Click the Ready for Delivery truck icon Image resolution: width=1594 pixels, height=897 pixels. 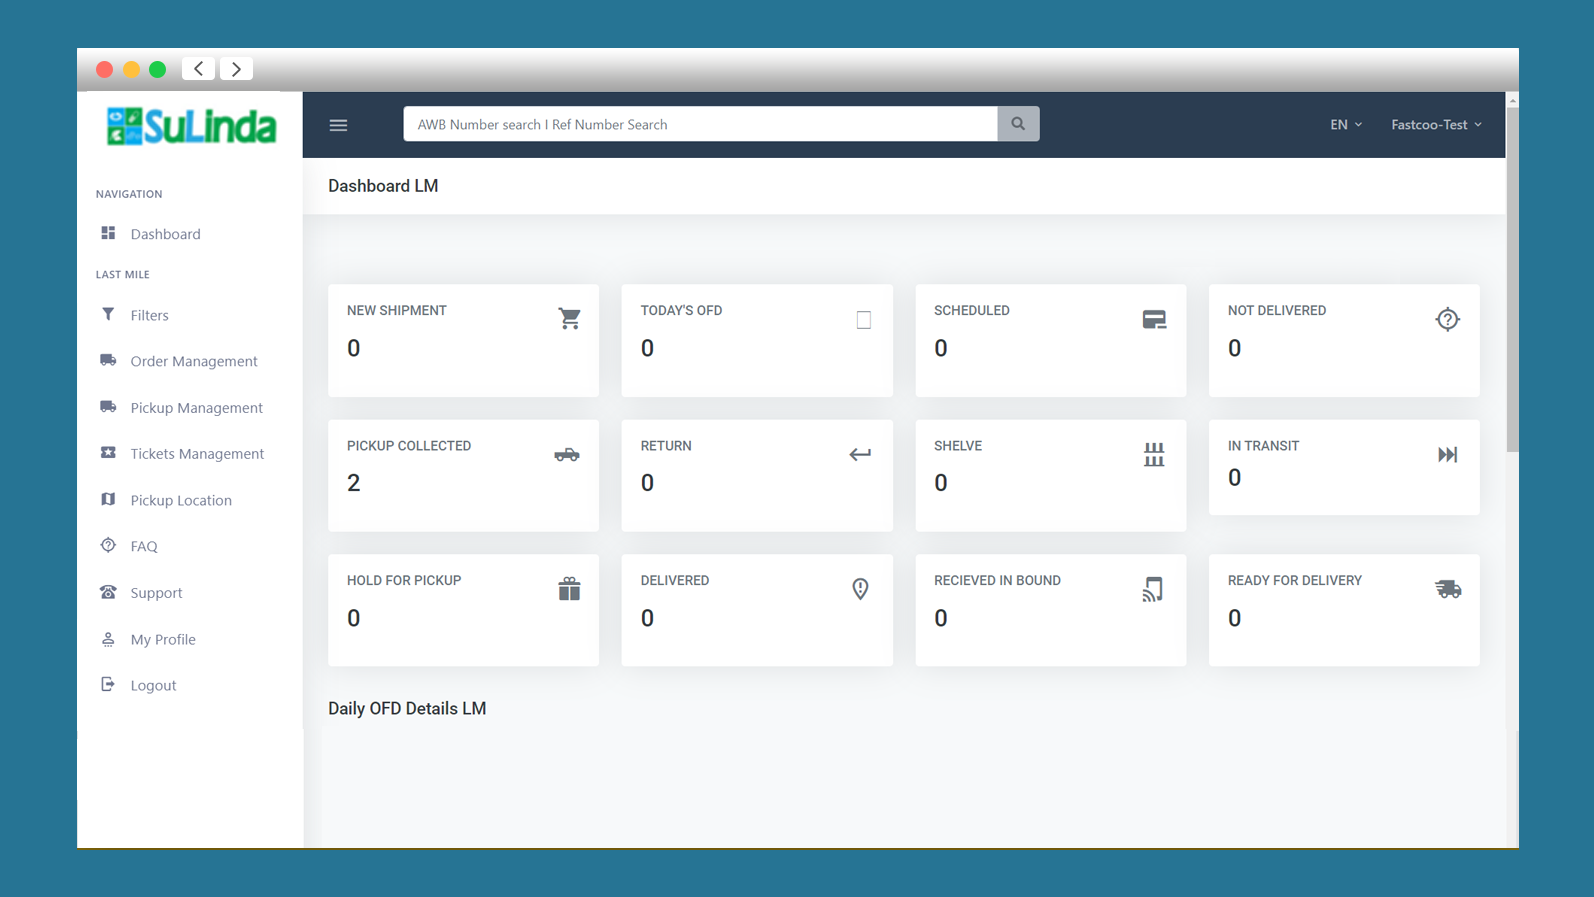point(1447,589)
